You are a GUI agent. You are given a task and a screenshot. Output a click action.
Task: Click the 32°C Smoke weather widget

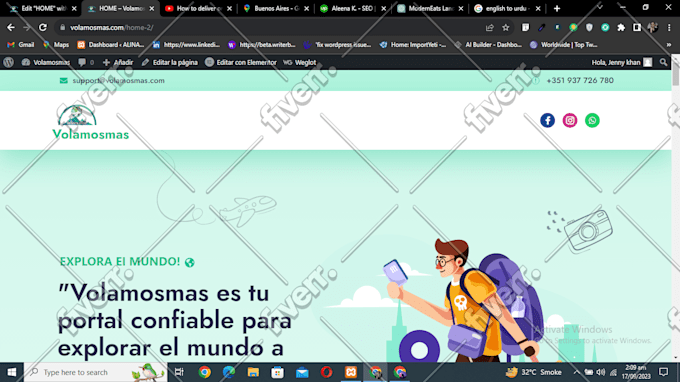tap(534, 372)
